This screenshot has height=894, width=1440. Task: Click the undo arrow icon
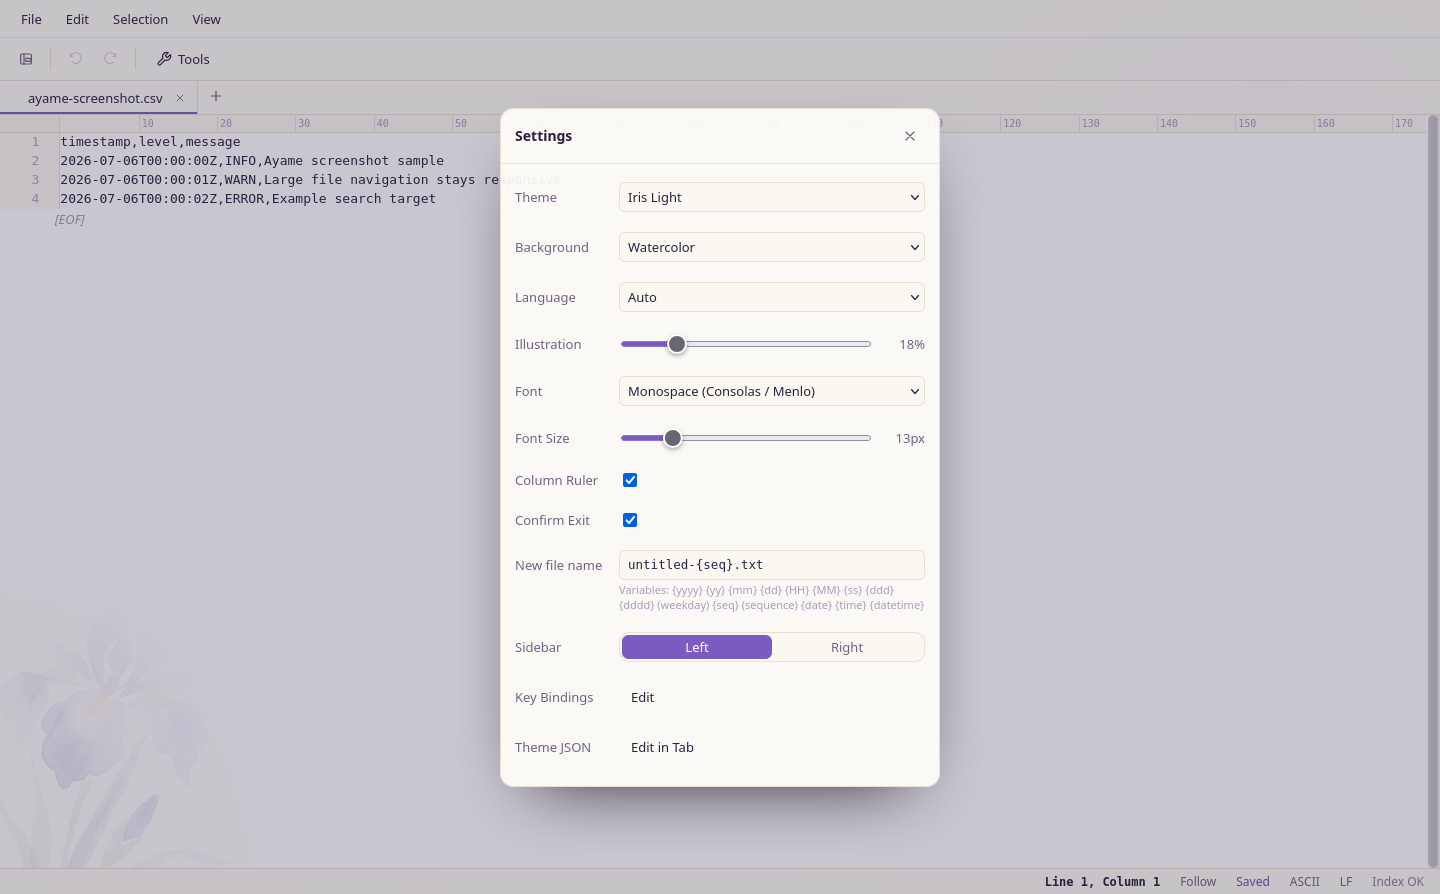coord(75,59)
